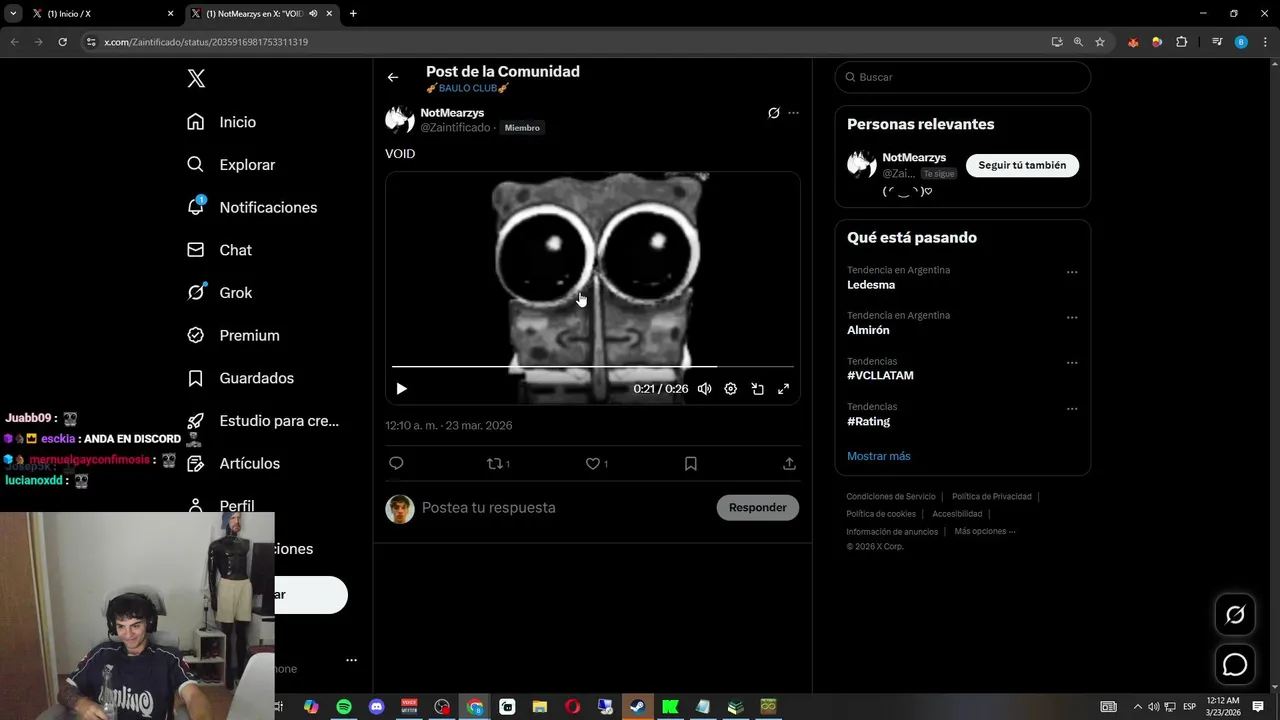
Task: Switch to the Inicio / X browser tab
Action: click(x=102, y=14)
